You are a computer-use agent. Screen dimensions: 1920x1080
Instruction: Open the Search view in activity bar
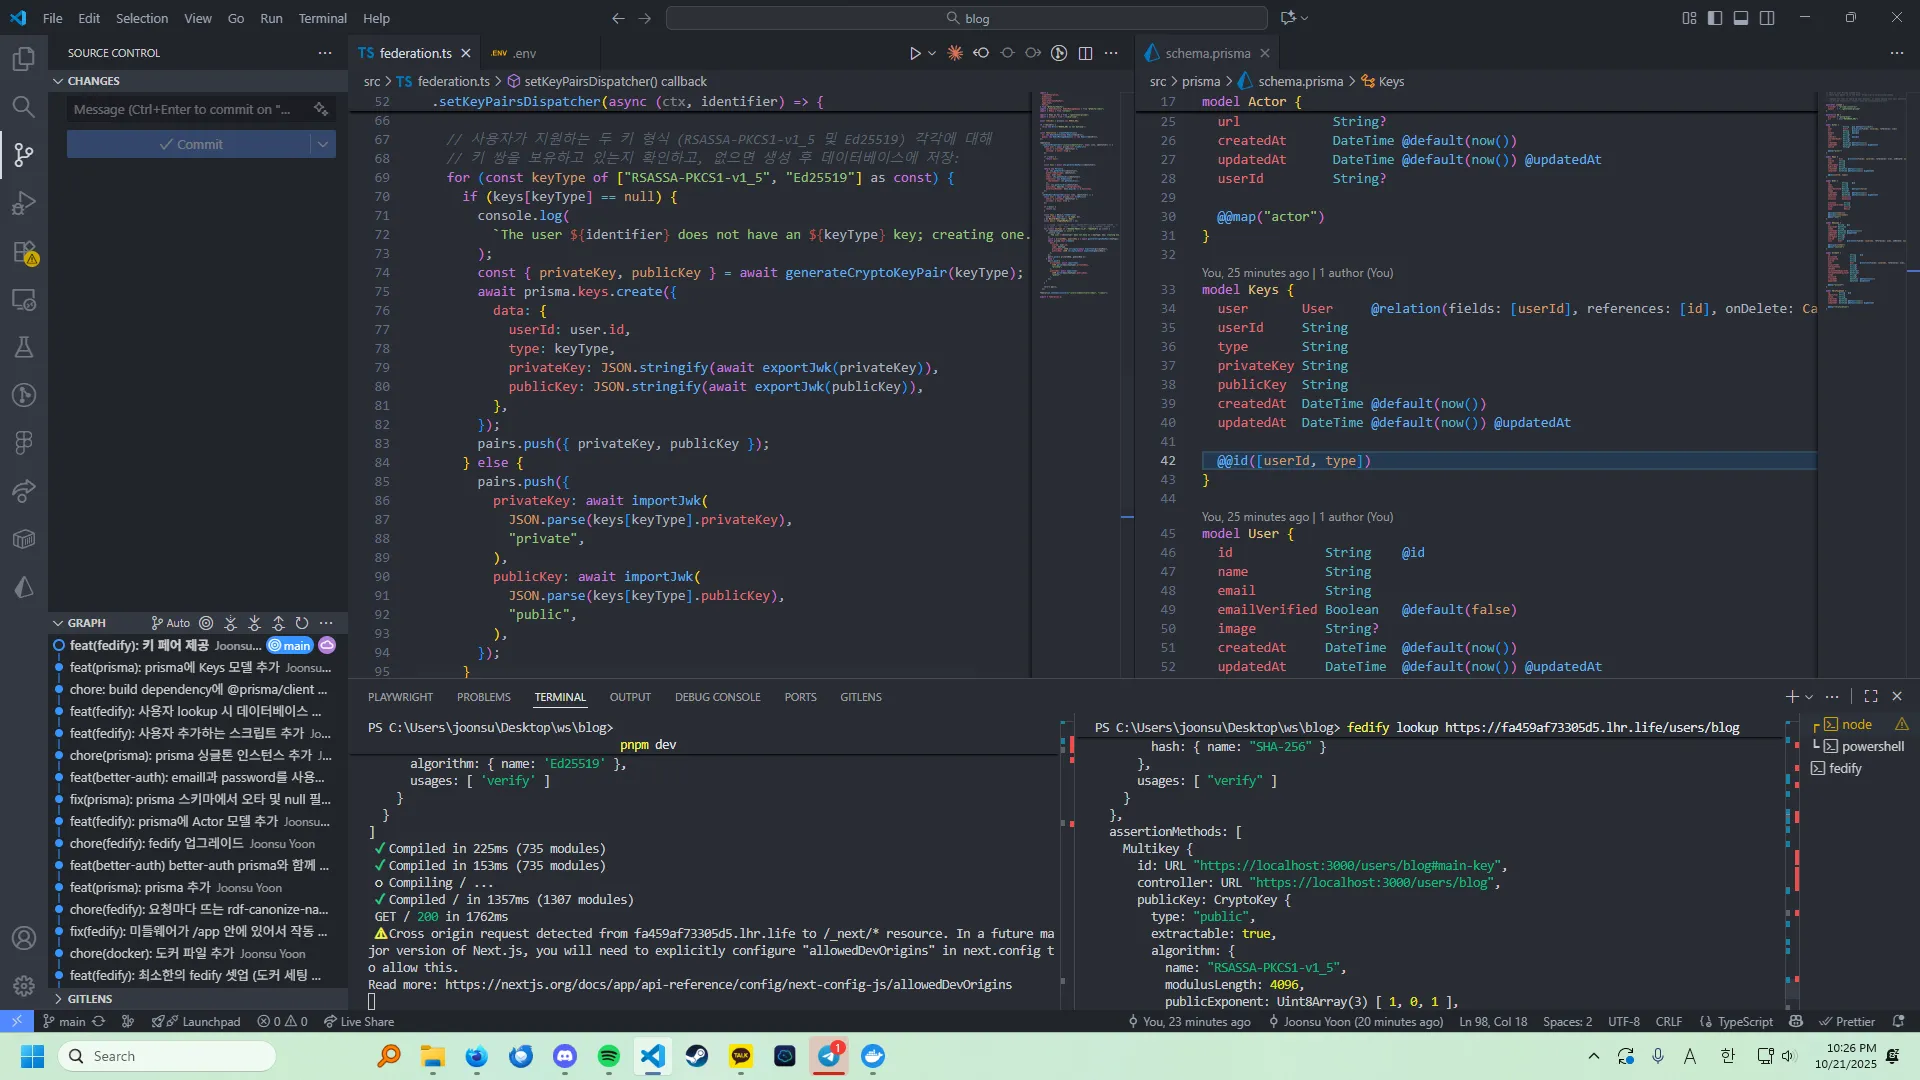[24, 106]
